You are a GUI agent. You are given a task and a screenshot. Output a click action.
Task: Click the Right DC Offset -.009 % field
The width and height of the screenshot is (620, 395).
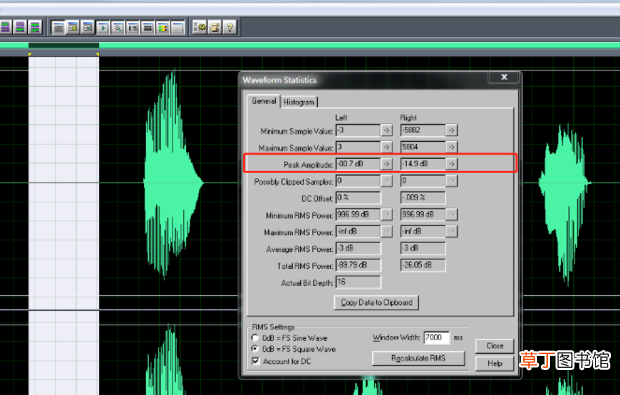coord(423,197)
